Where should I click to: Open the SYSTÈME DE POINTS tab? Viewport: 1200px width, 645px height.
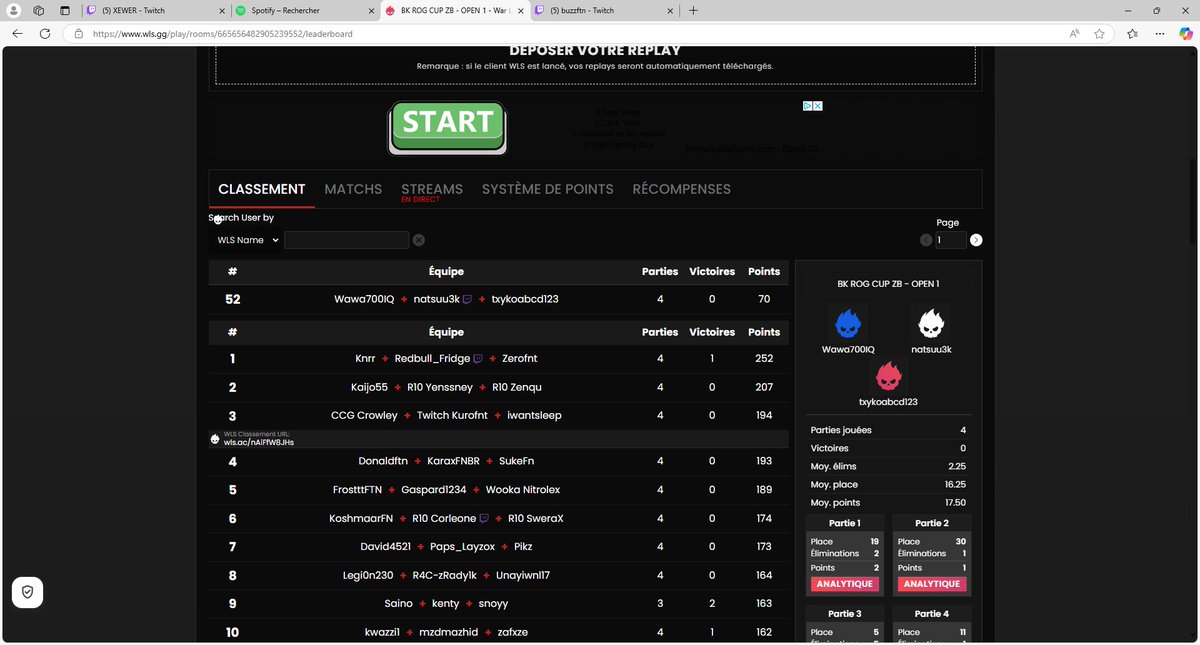point(548,189)
